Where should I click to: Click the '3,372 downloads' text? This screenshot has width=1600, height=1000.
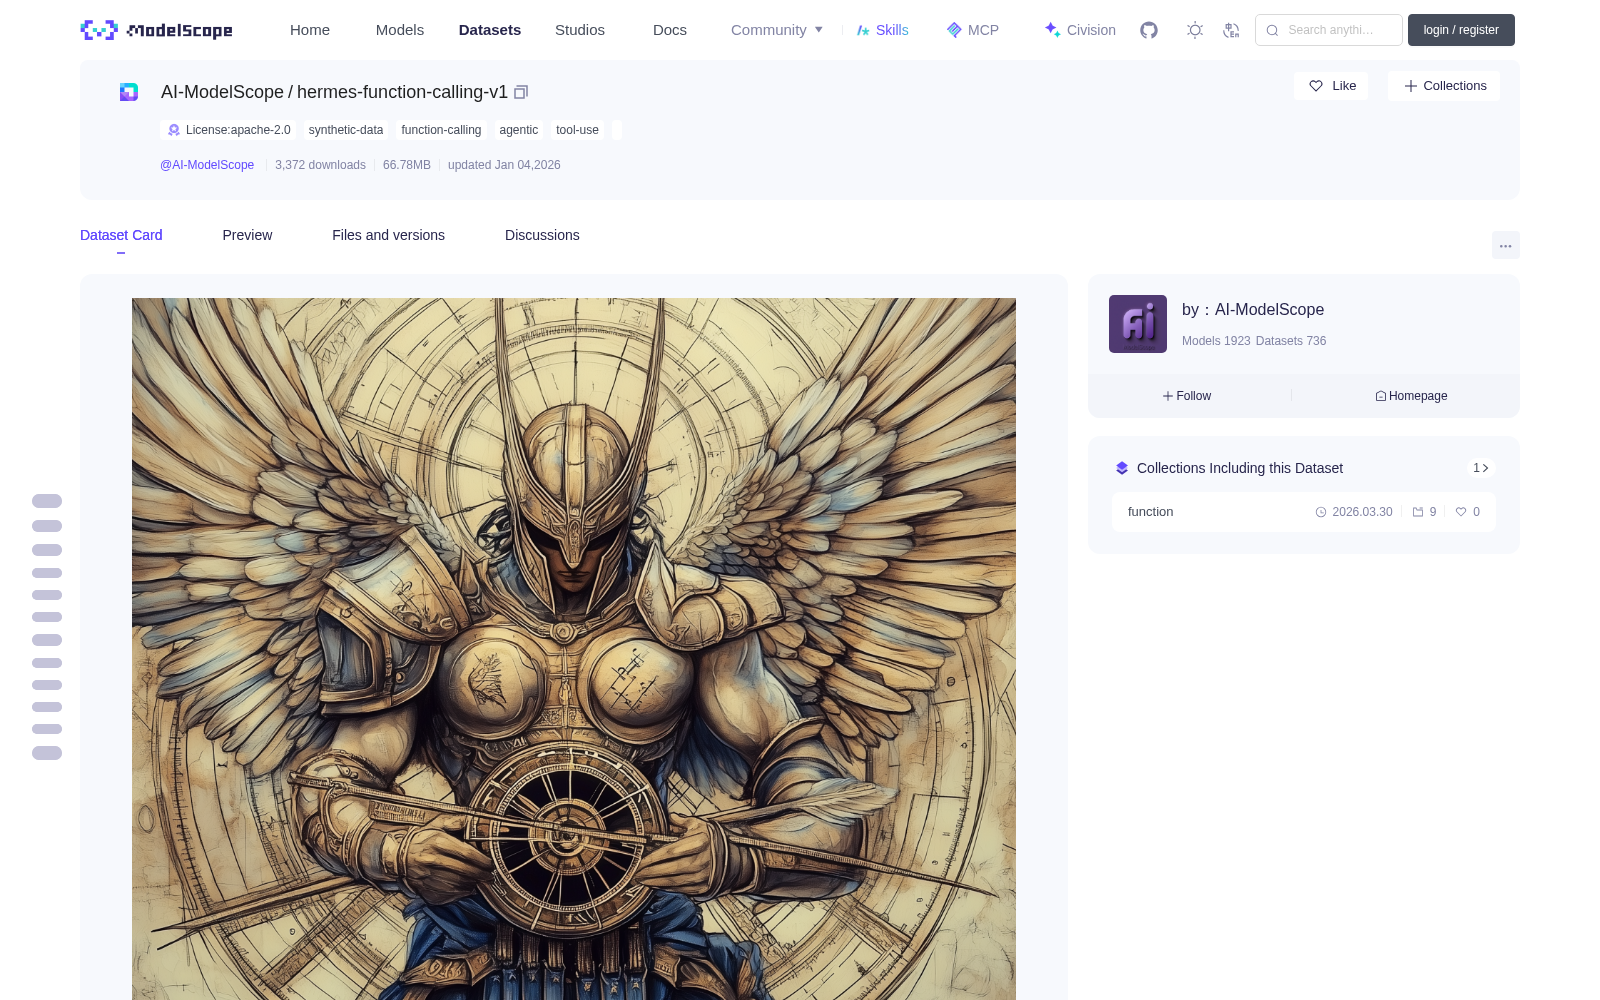[320, 165]
